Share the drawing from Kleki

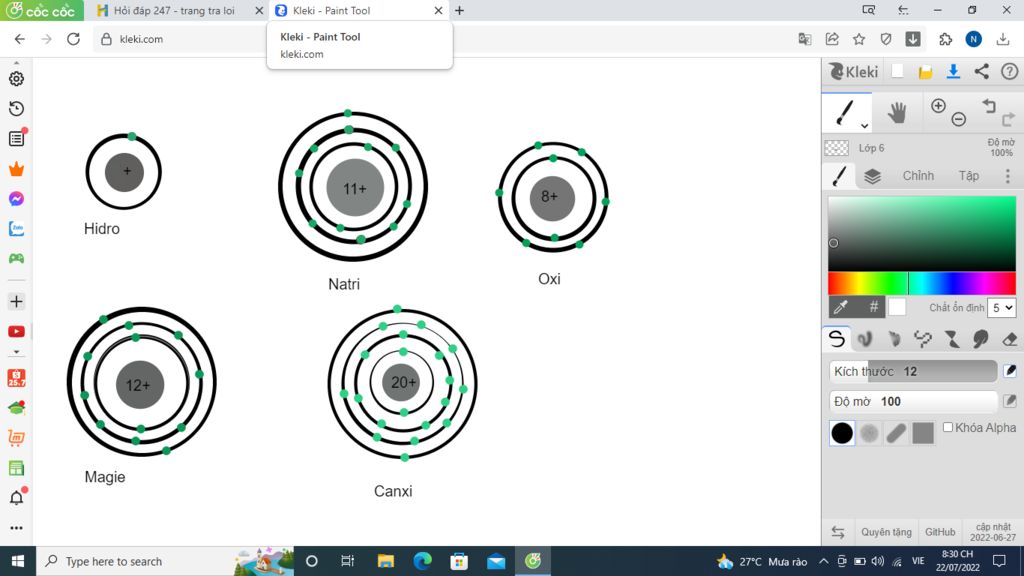982,71
